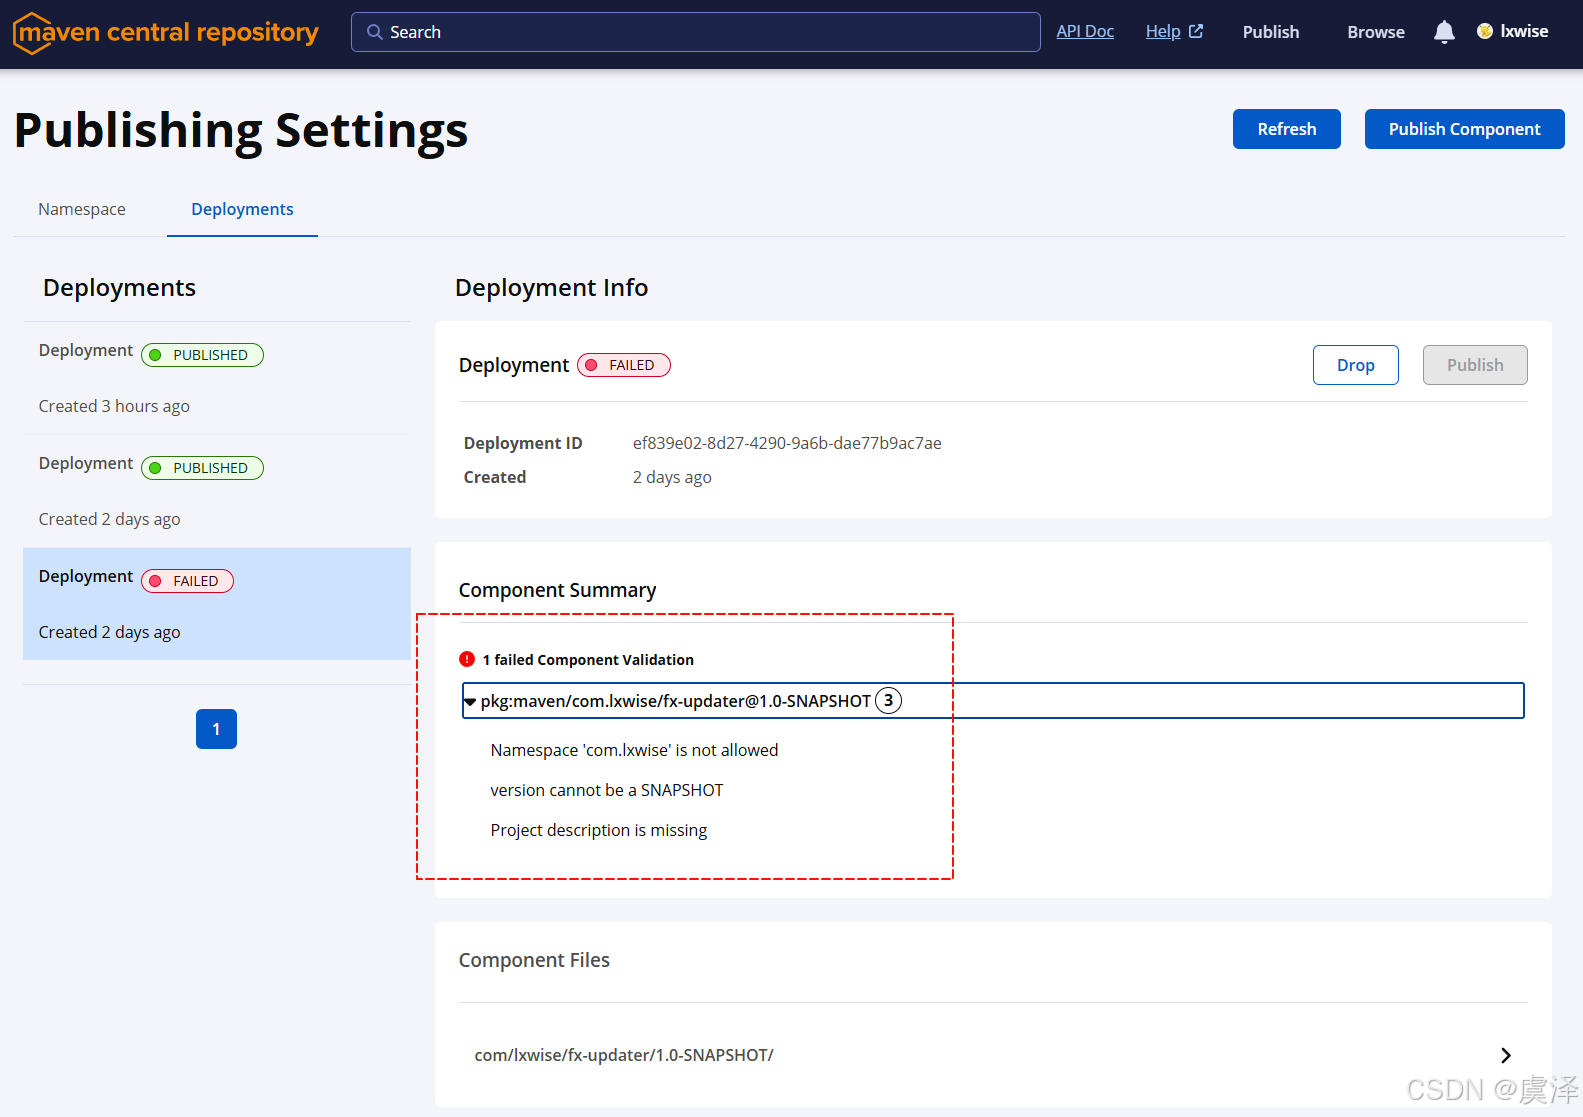Click Publish in the top navigation
Screen dimensions: 1583x1117
click(1271, 32)
